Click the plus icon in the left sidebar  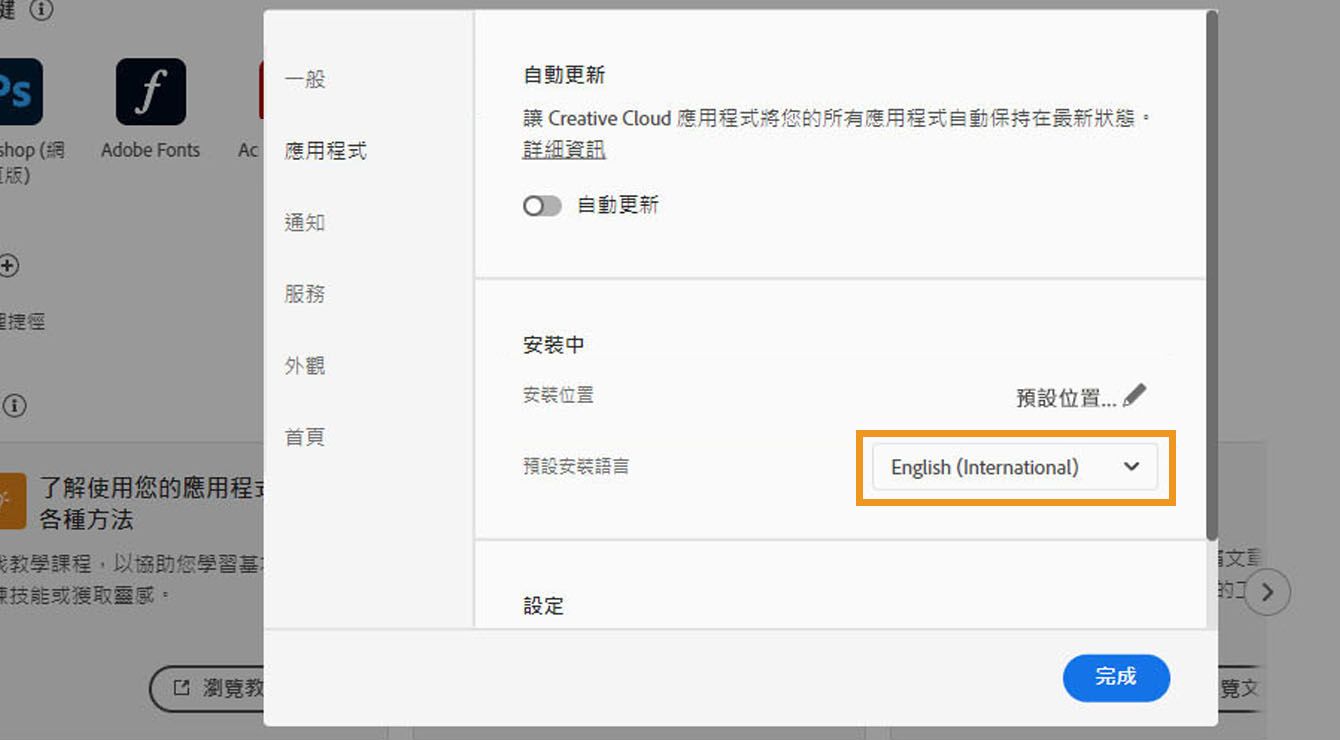tap(8, 266)
